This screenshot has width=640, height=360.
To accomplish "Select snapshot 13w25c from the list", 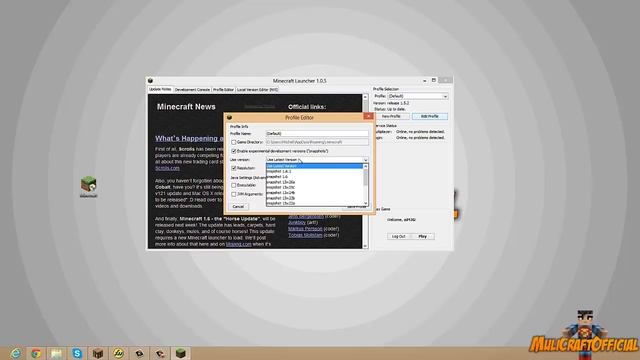I will [x=314, y=187].
